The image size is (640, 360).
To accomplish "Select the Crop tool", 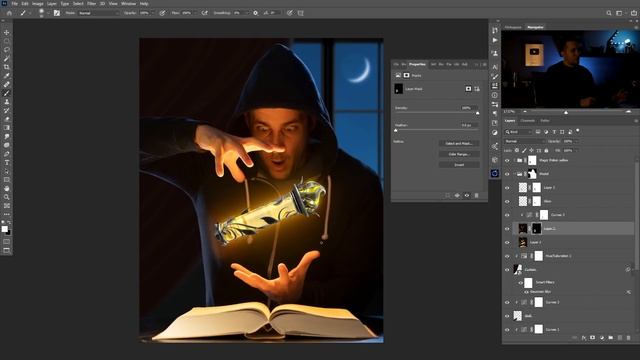I will (x=7, y=67).
